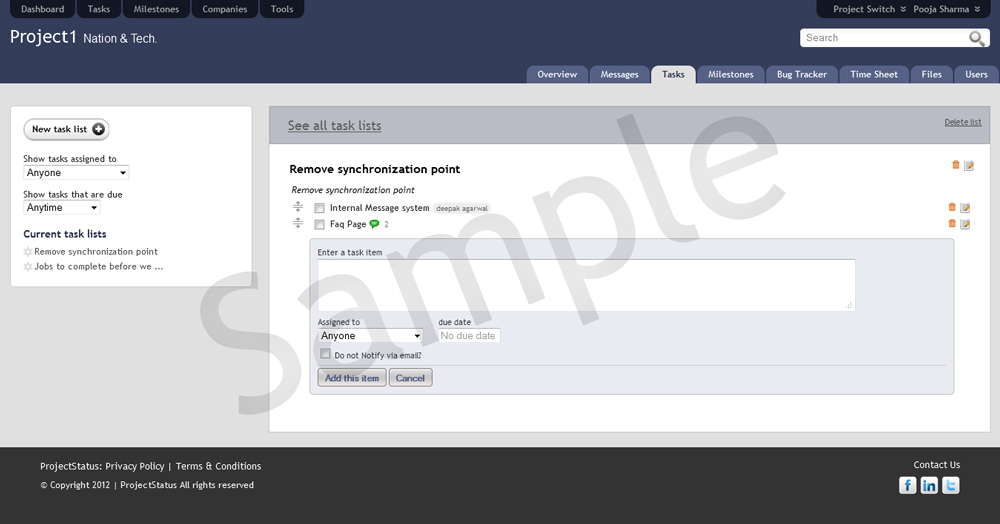Open the Facebook social icon

(x=907, y=486)
